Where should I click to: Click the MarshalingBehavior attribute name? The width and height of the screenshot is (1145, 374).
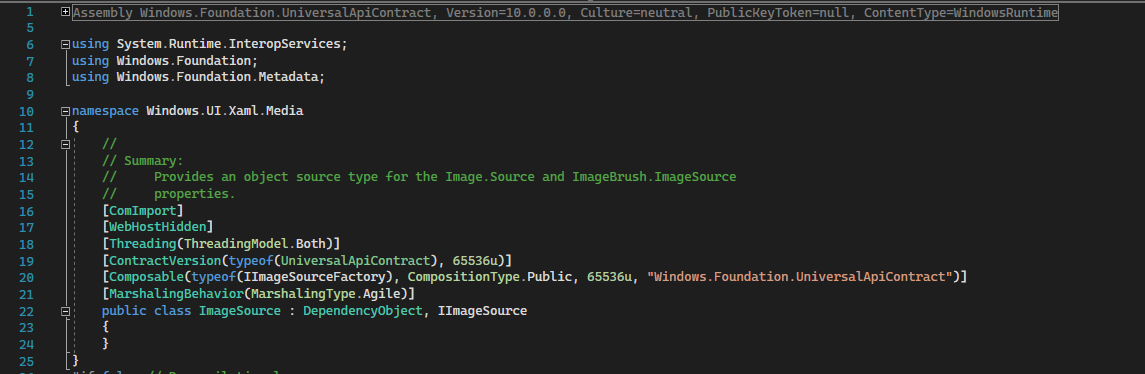point(176,294)
